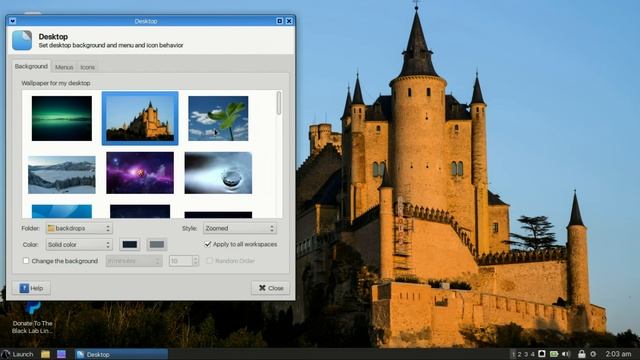This screenshot has width=640, height=360.
Task: Open the Style Zoomed dropdown
Action: click(x=240, y=228)
